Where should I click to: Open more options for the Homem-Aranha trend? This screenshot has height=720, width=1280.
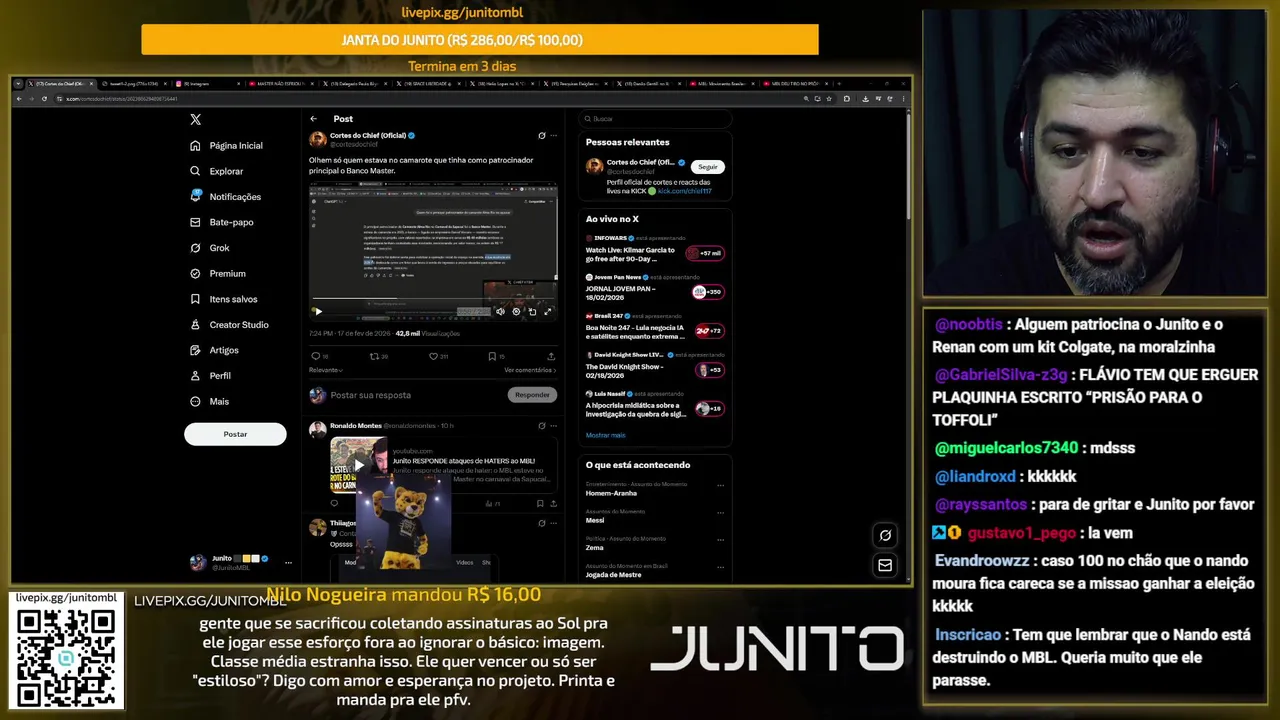pos(721,486)
